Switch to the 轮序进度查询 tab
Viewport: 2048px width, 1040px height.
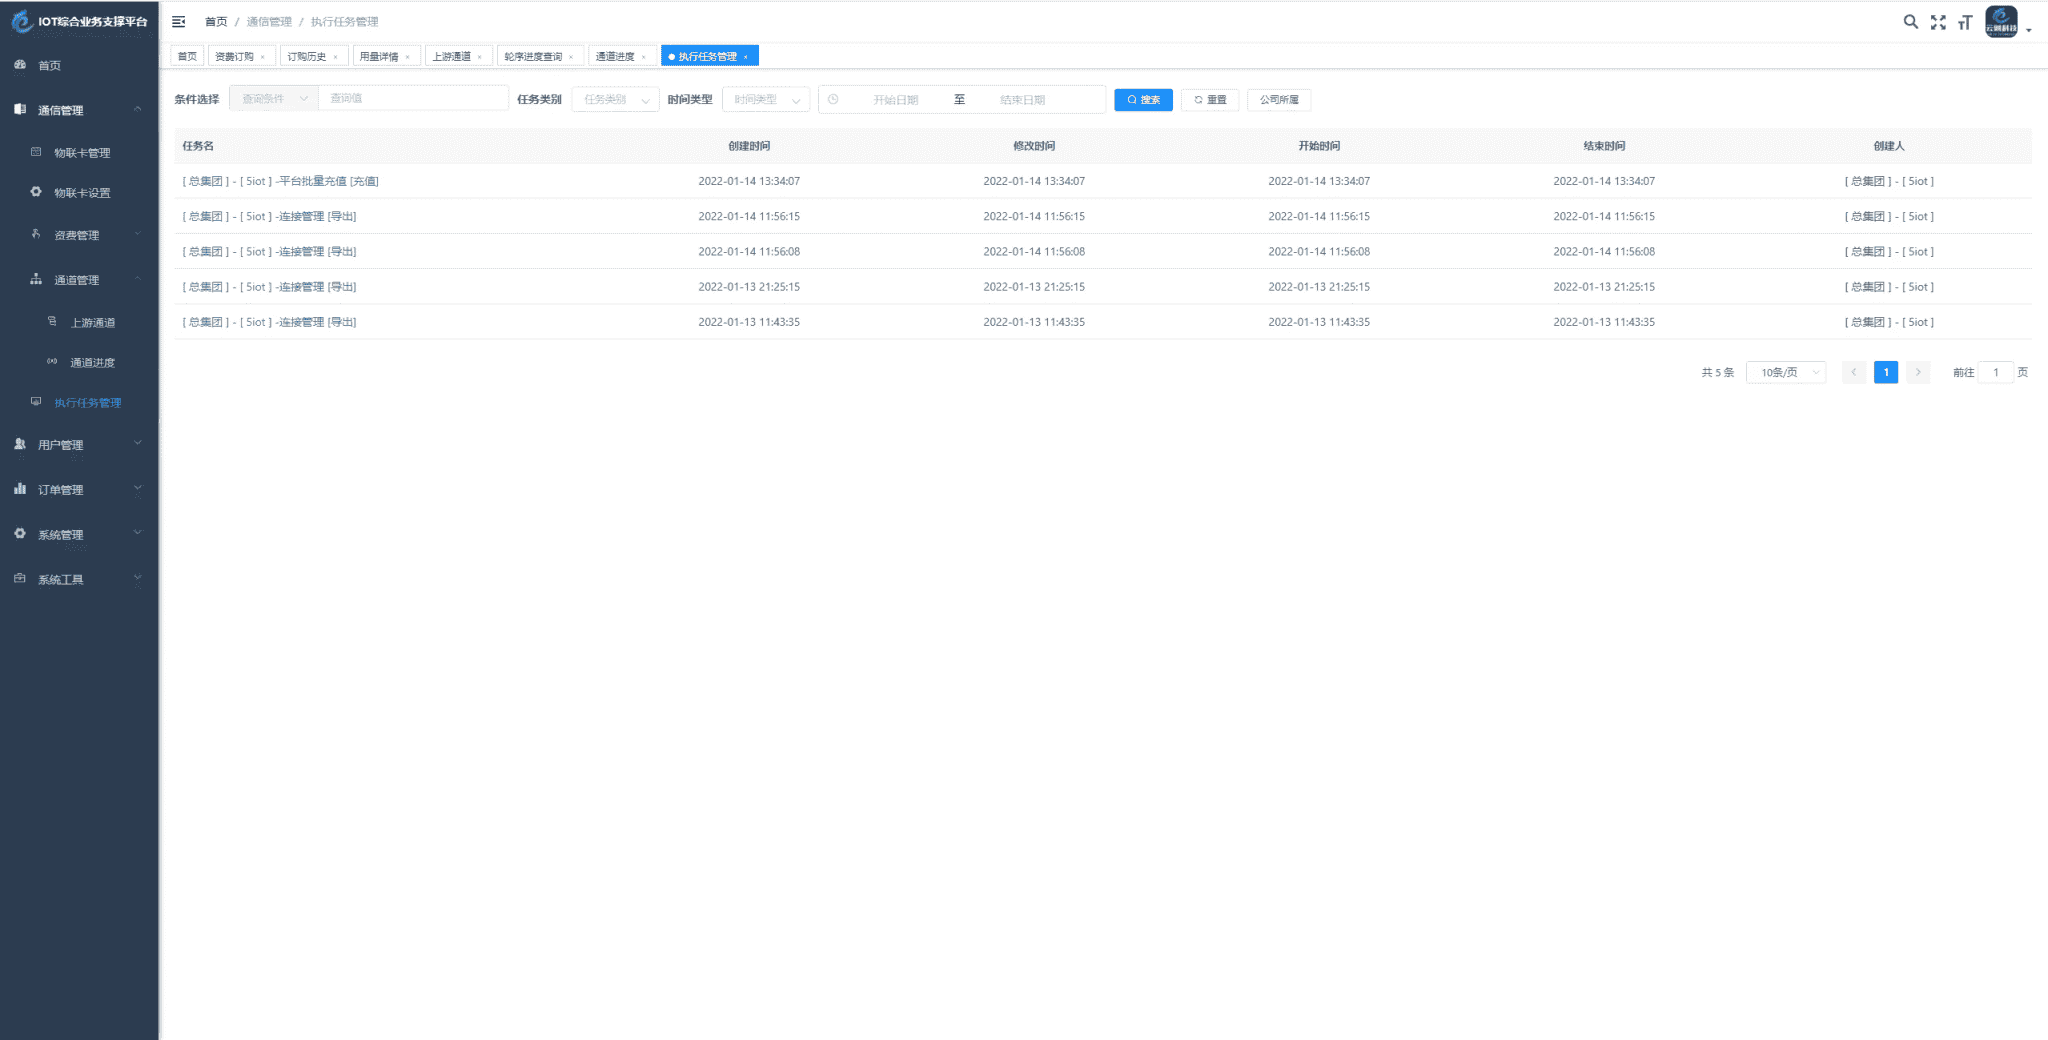532,57
